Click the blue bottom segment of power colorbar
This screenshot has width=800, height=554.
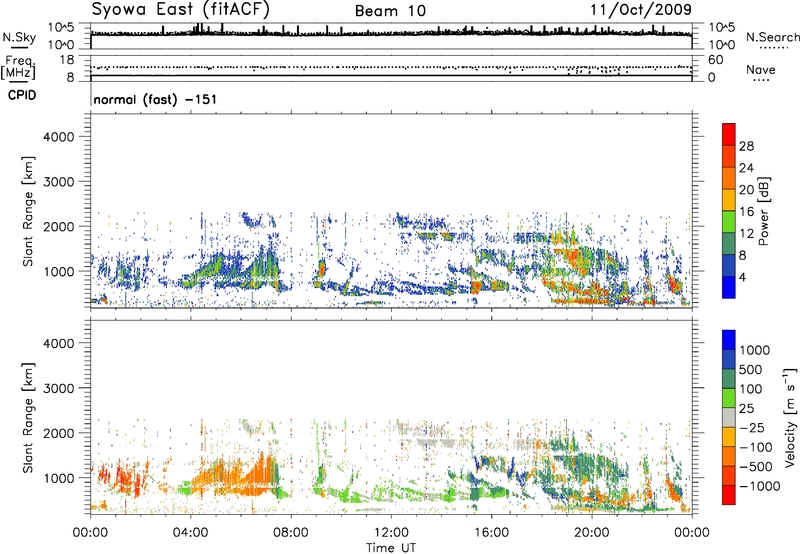click(729, 287)
